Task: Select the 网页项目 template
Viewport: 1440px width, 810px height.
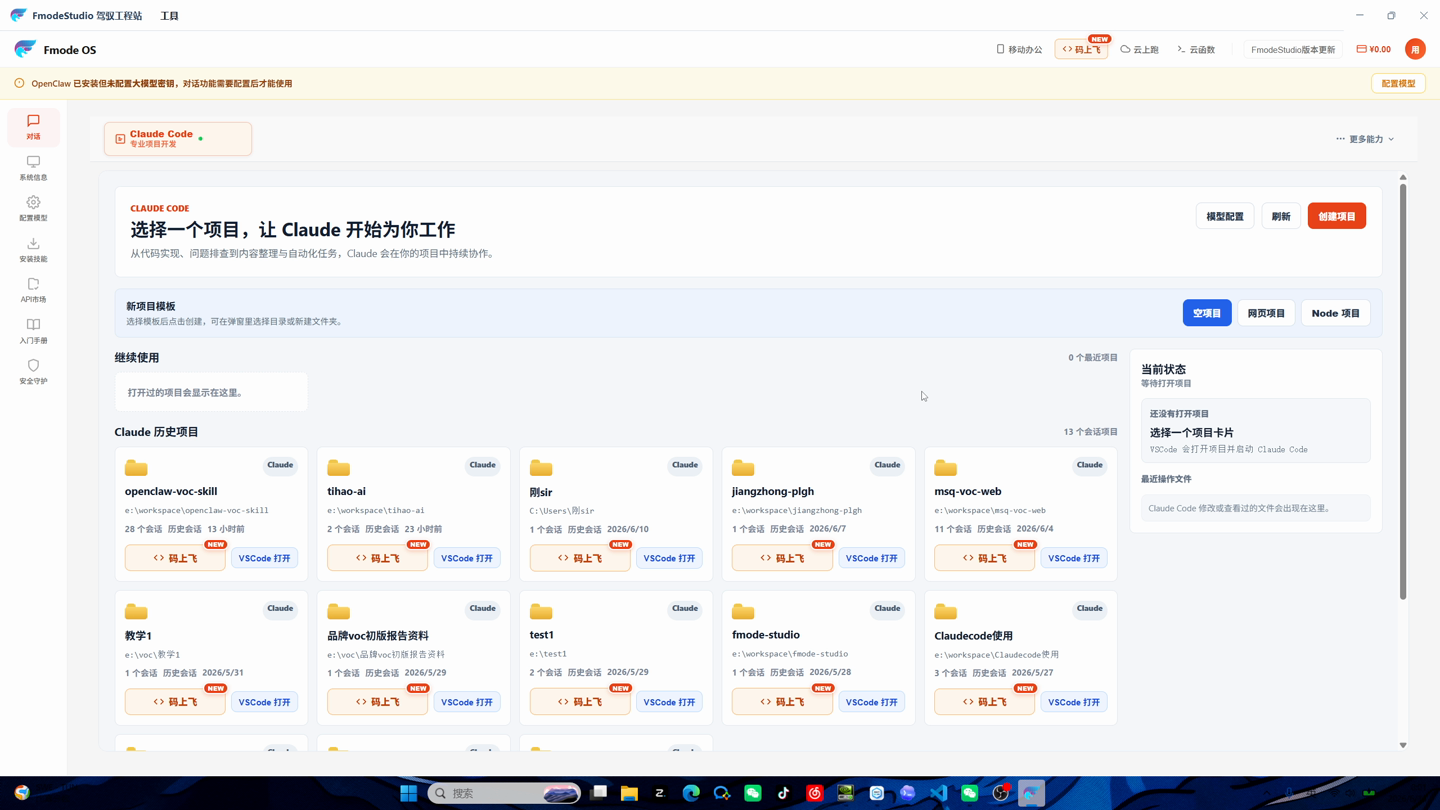Action: pyautogui.click(x=1266, y=313)
